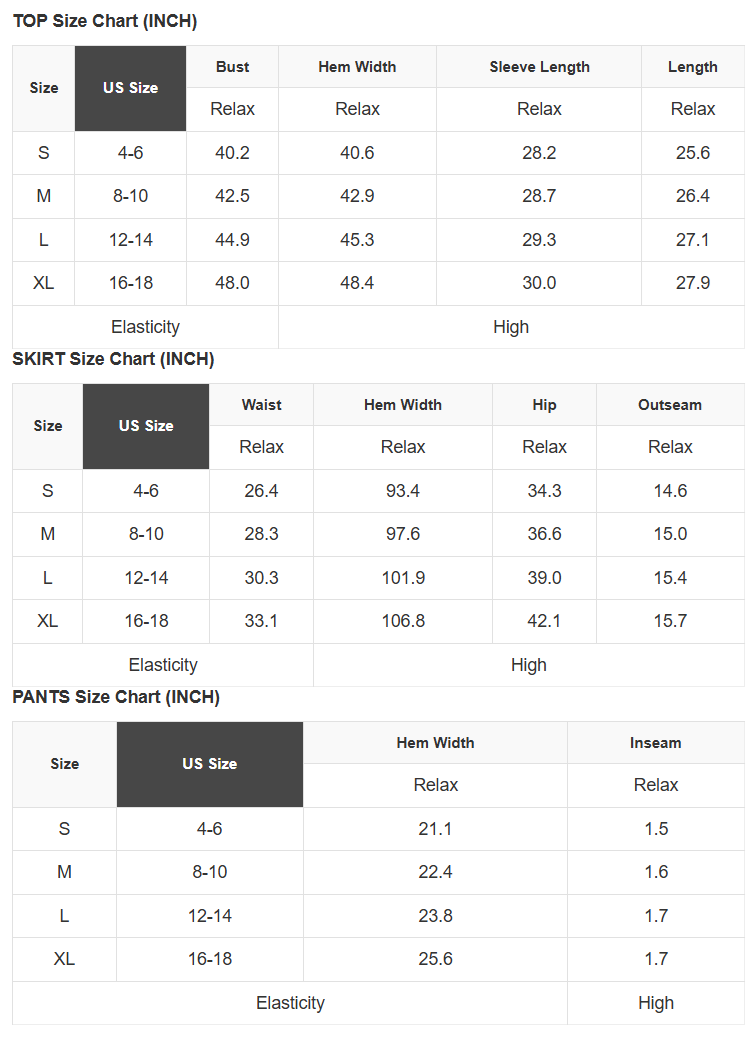The width and height of the screenshot is (753, 1037).
Task: Click bust value 40.2 for size S
Action: pyautogui.click(x=232, y=153)
